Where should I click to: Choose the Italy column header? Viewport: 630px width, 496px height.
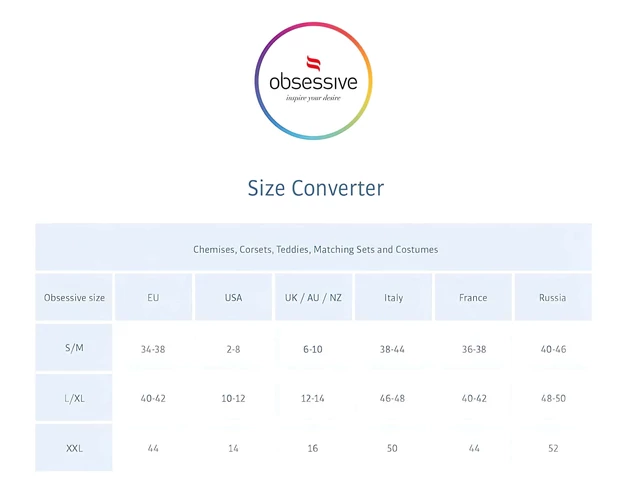click(393, 298)
